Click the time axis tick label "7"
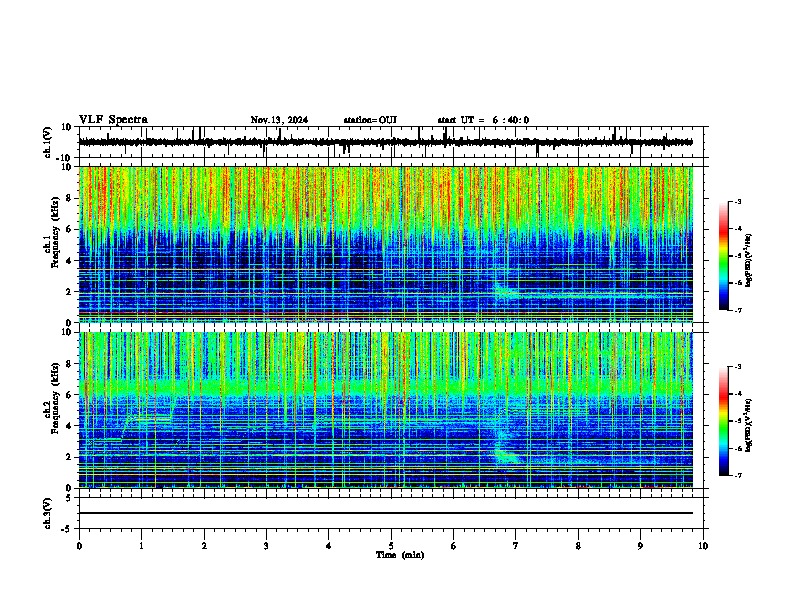This screenshot has height=612, width=792. tap(516, 546)
